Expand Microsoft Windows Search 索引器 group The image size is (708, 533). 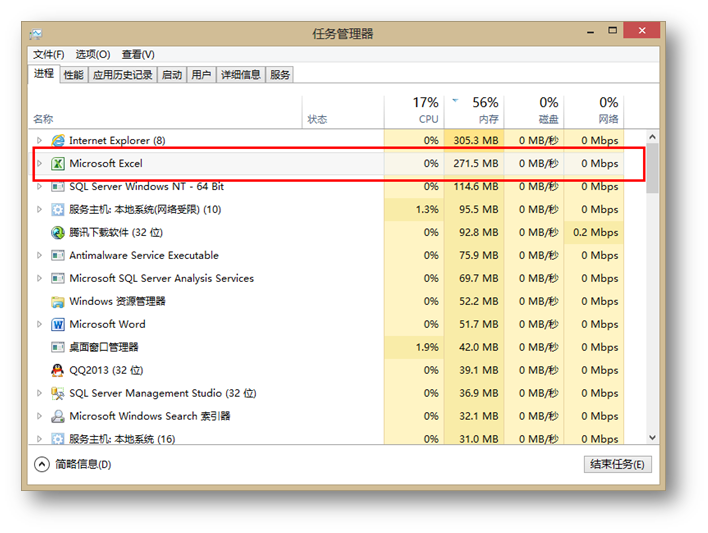pyautogui.click(x=39, y=416)
